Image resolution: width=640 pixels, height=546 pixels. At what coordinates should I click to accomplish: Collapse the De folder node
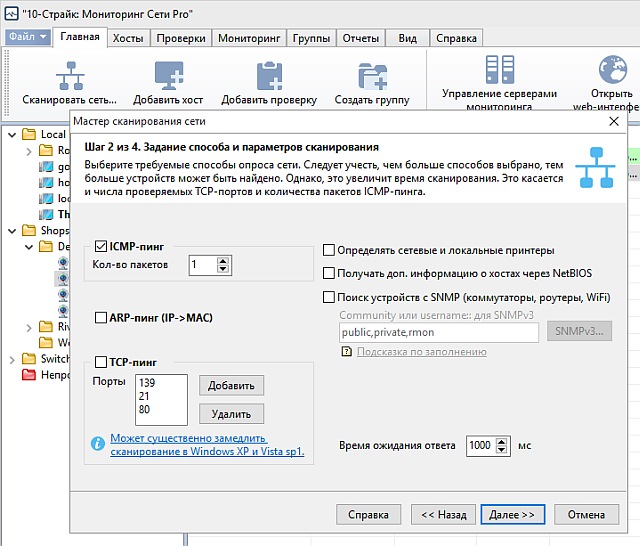pyautogui.click(x=29, y=247)
